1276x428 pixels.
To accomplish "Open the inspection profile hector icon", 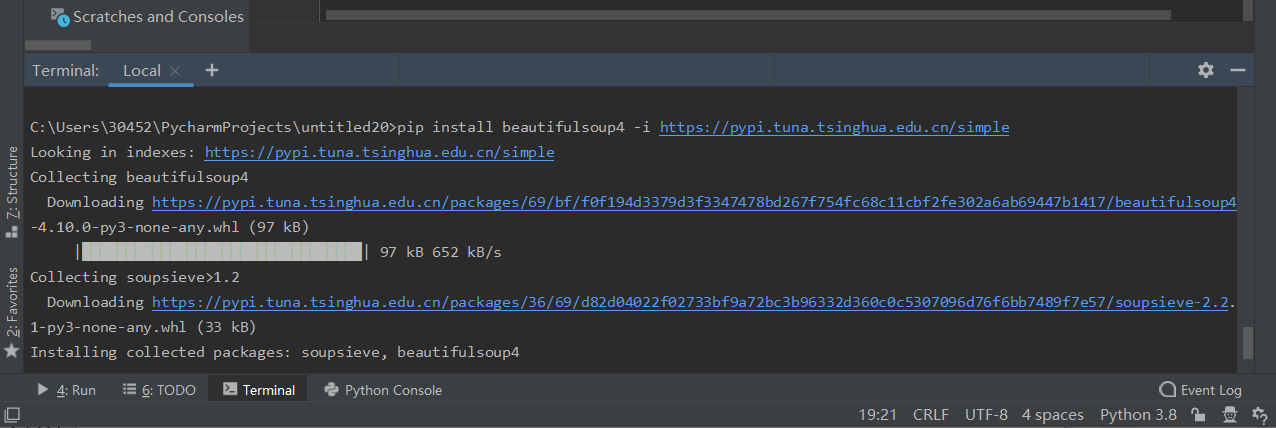I will click(1230, 415).
